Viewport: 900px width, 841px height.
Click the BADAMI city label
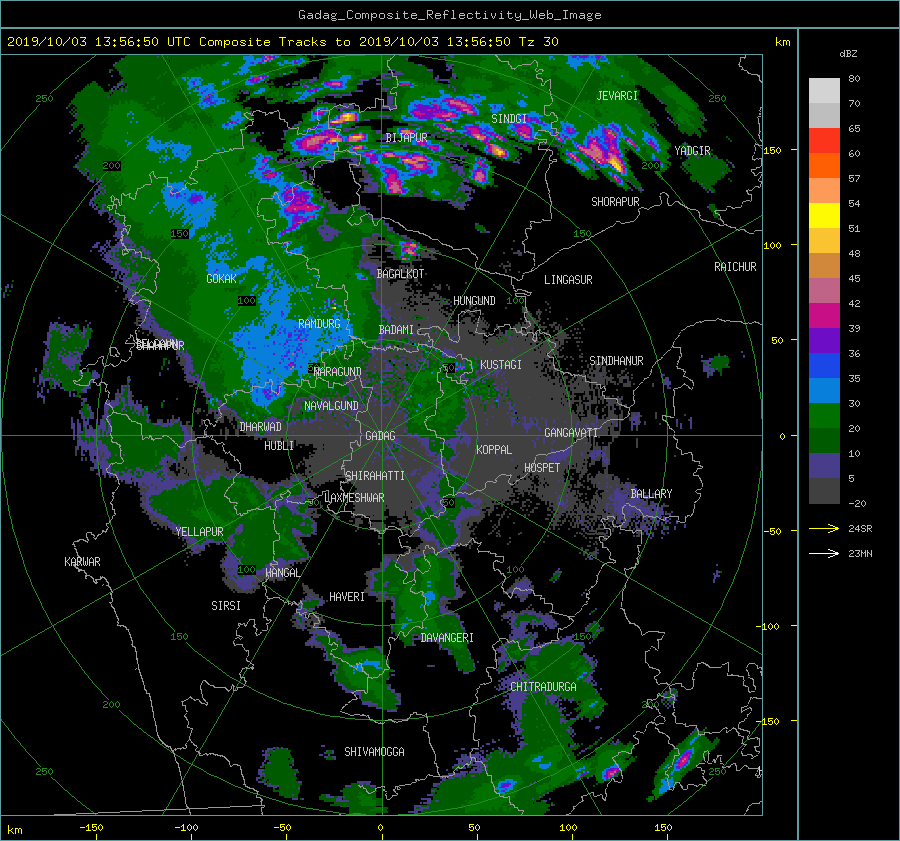point(396,330)
